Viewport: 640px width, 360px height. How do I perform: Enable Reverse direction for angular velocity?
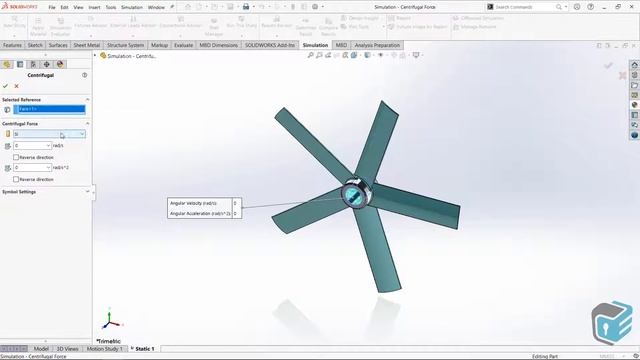click(16, 157)
